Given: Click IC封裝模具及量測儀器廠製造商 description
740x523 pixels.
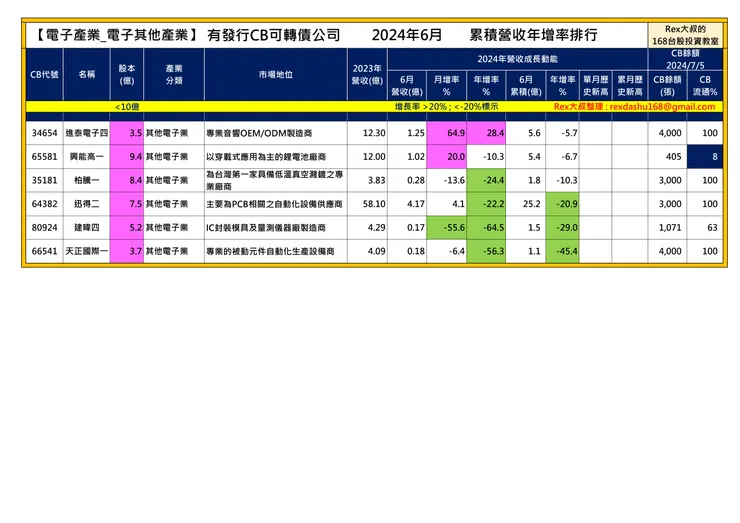Looking at the screenshot, I should pos(266,228).
